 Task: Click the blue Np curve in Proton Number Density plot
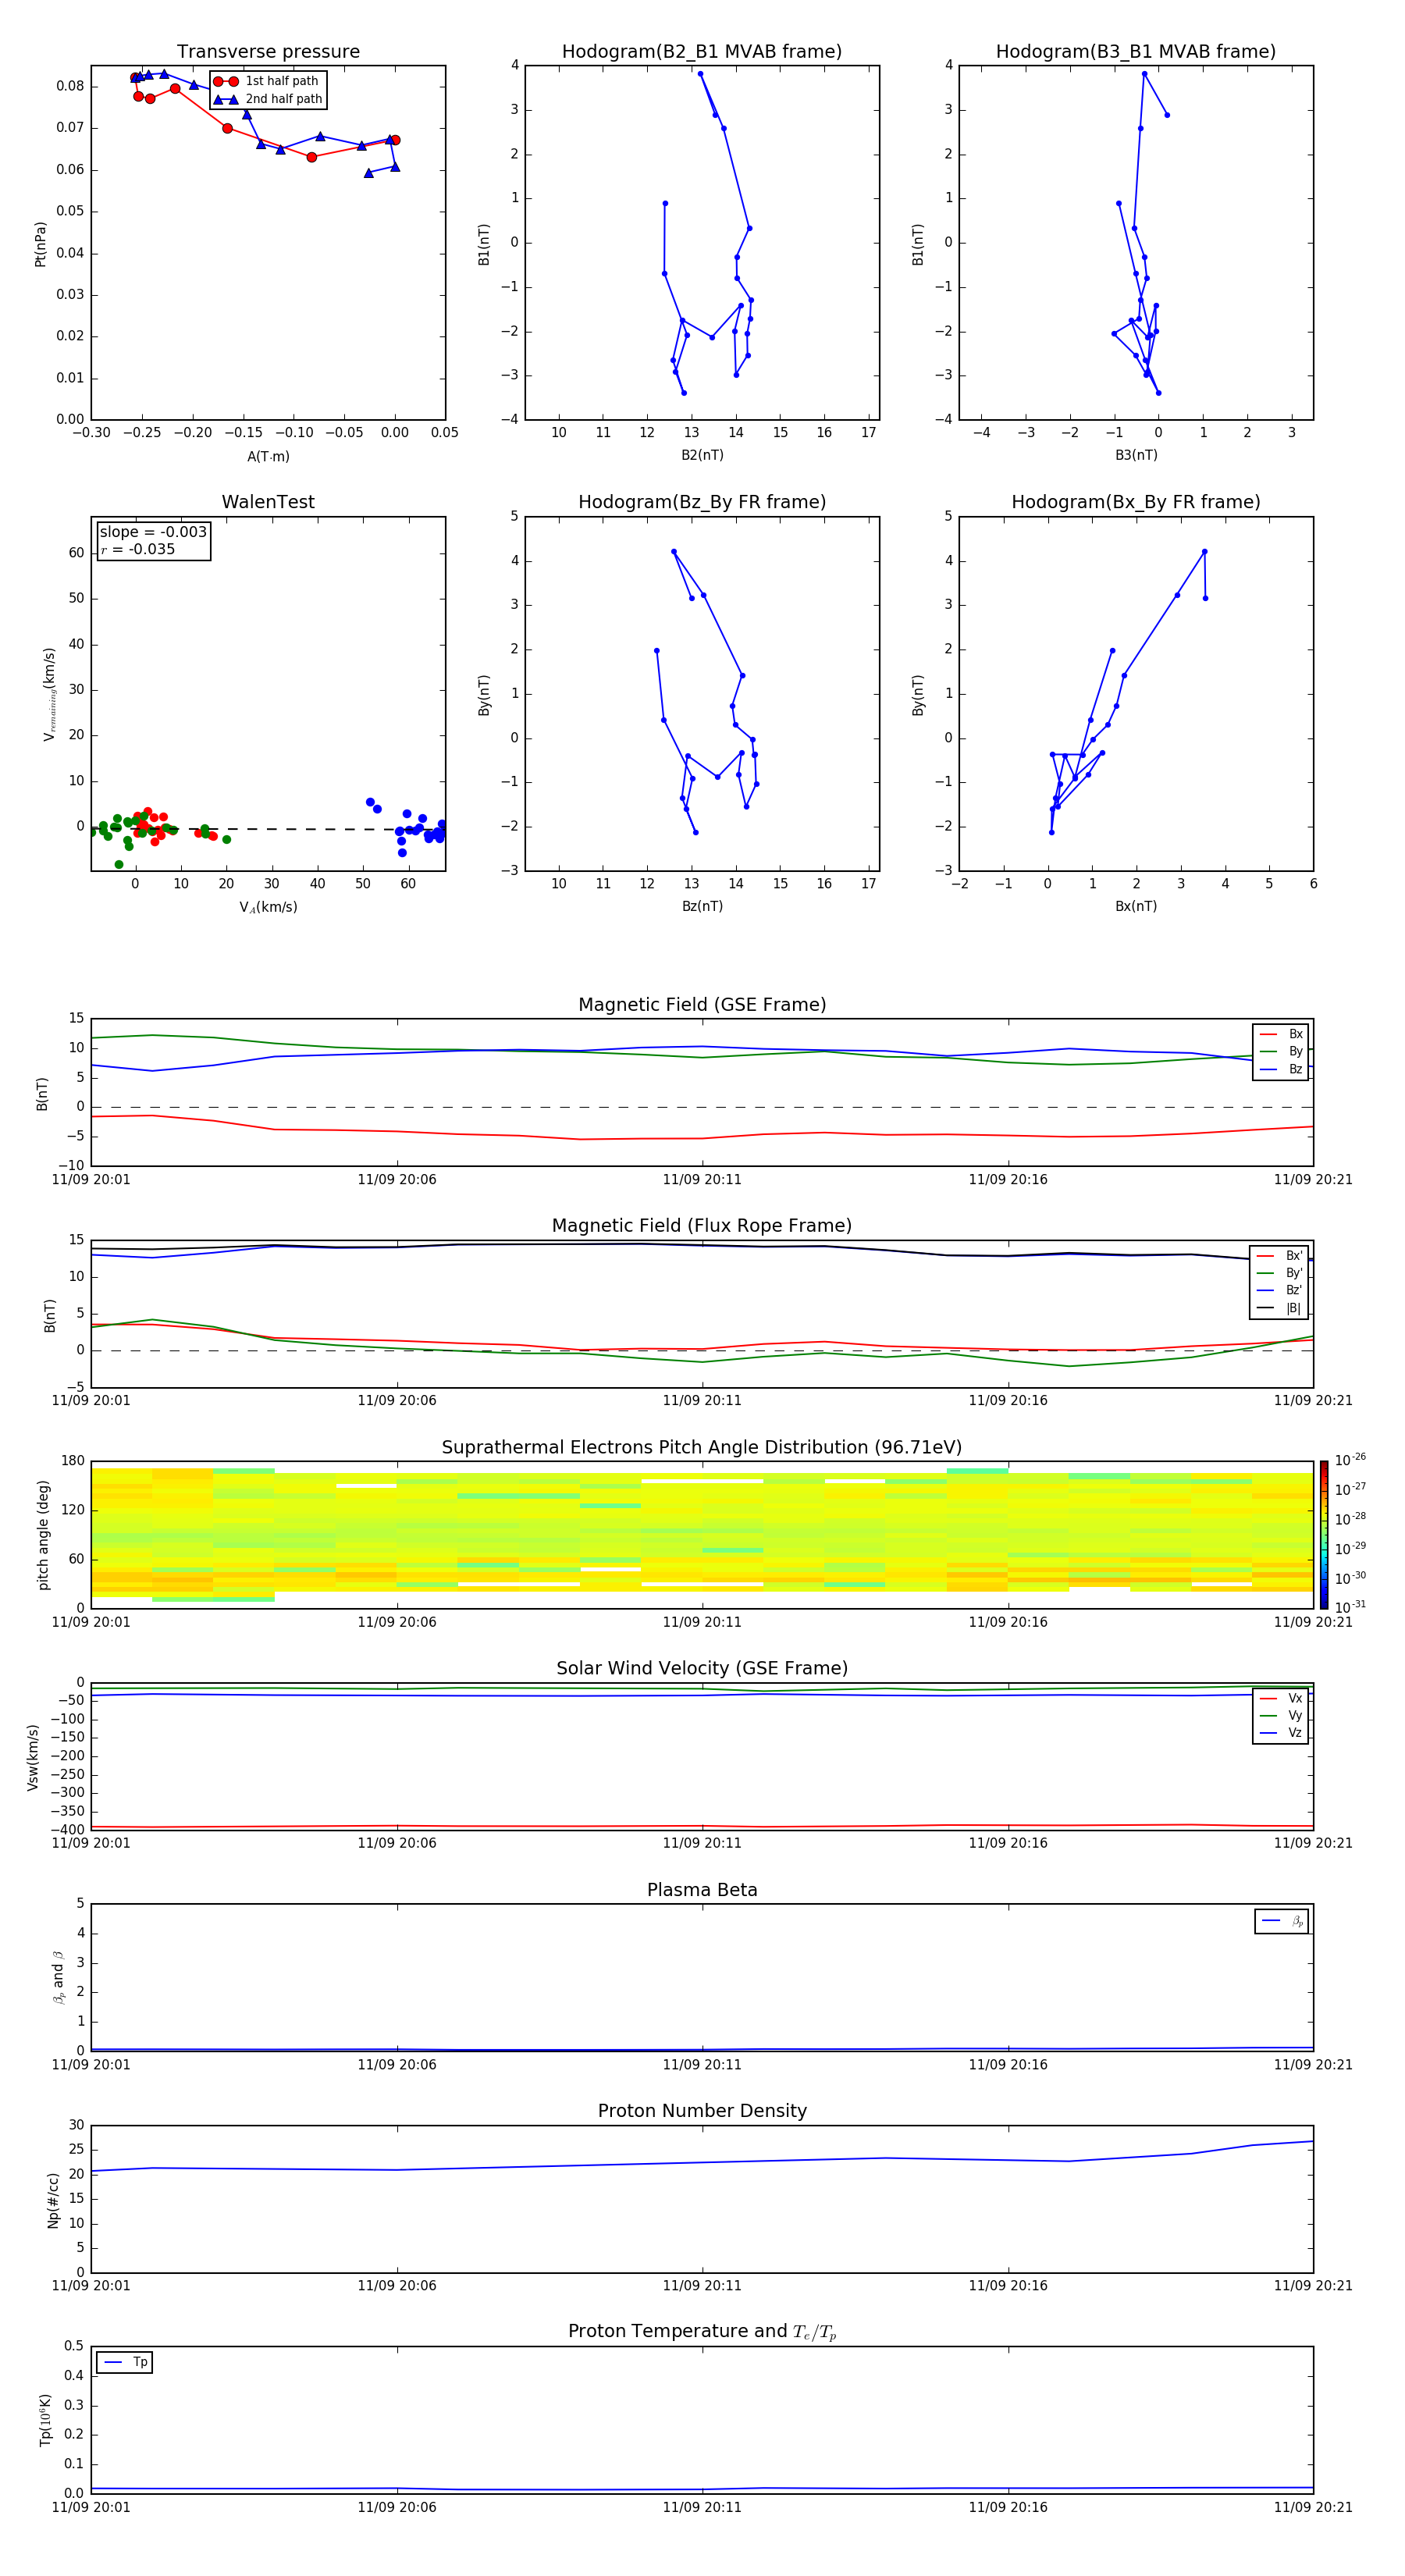[702, 2161]
